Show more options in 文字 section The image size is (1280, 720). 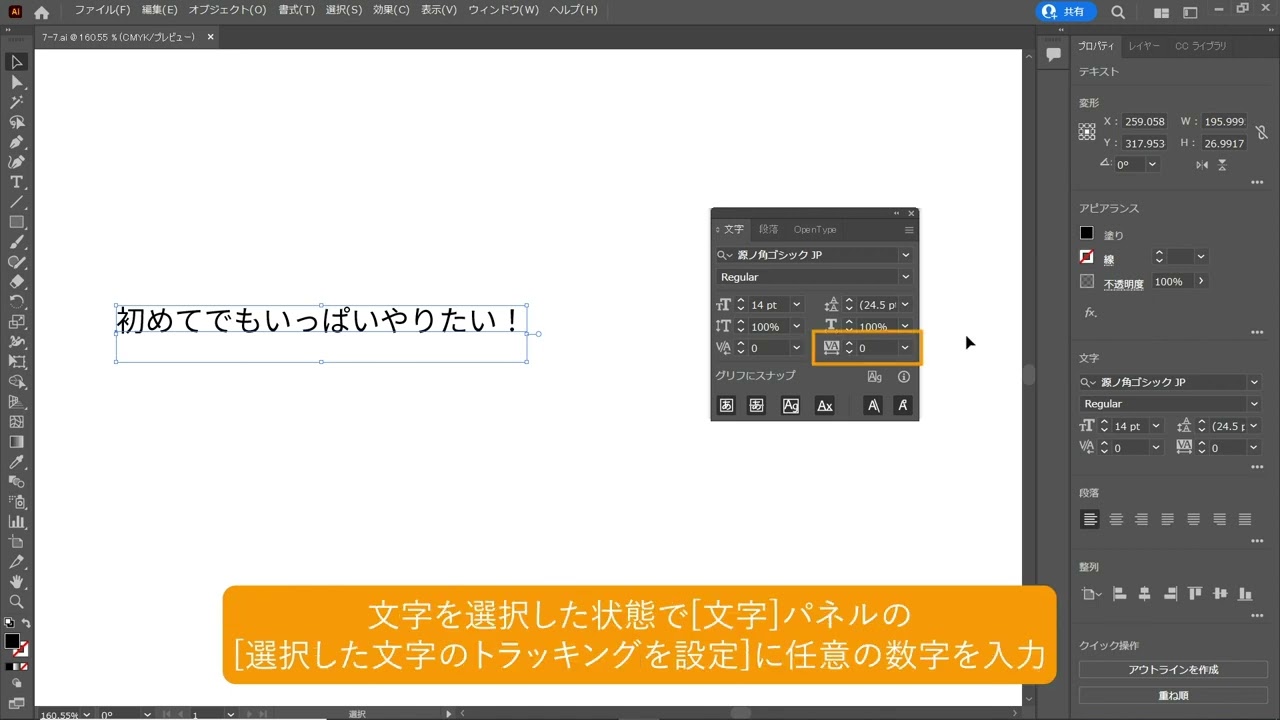[x=1257, y=467]
